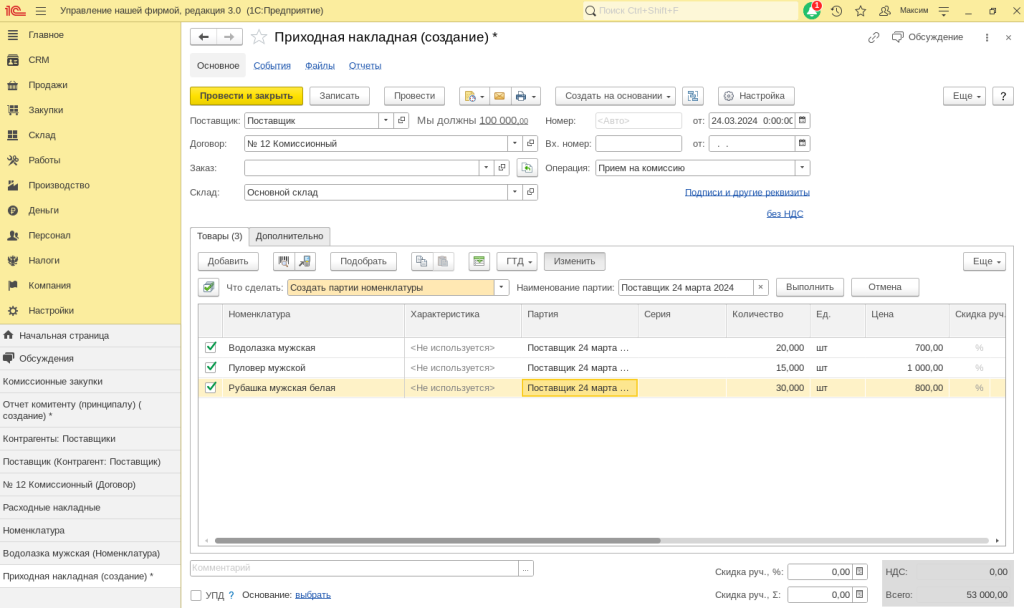Expand the Поставщик dropdown
The image size is (1024, 608).
click(x=385, y=120)
